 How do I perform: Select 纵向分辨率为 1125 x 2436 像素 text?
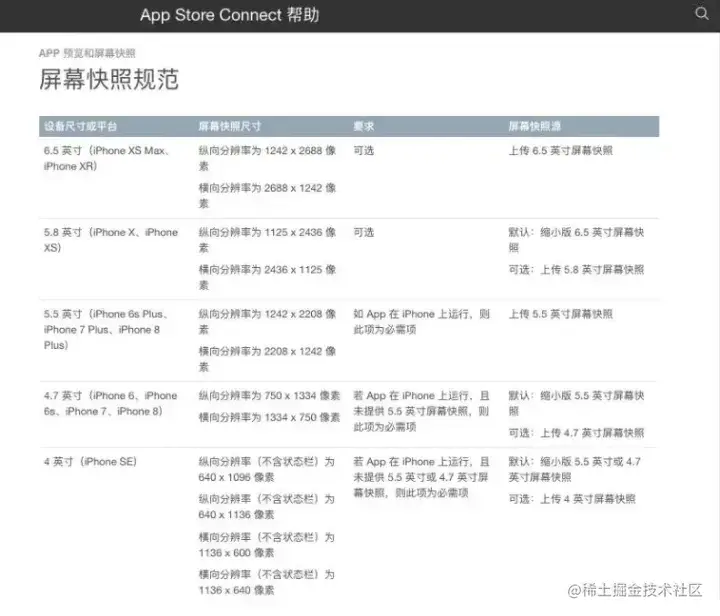pyautogui.click(x=267, y=240)
